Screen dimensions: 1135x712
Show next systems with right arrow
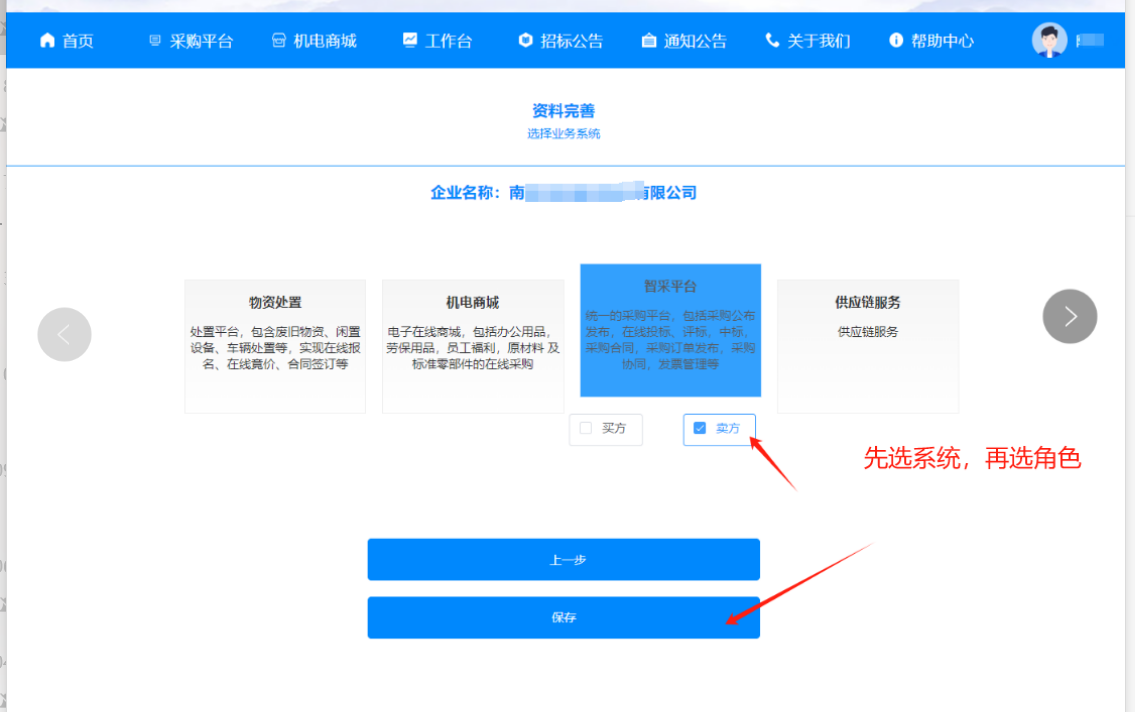pyautogui.click(x=1070, y=316)
